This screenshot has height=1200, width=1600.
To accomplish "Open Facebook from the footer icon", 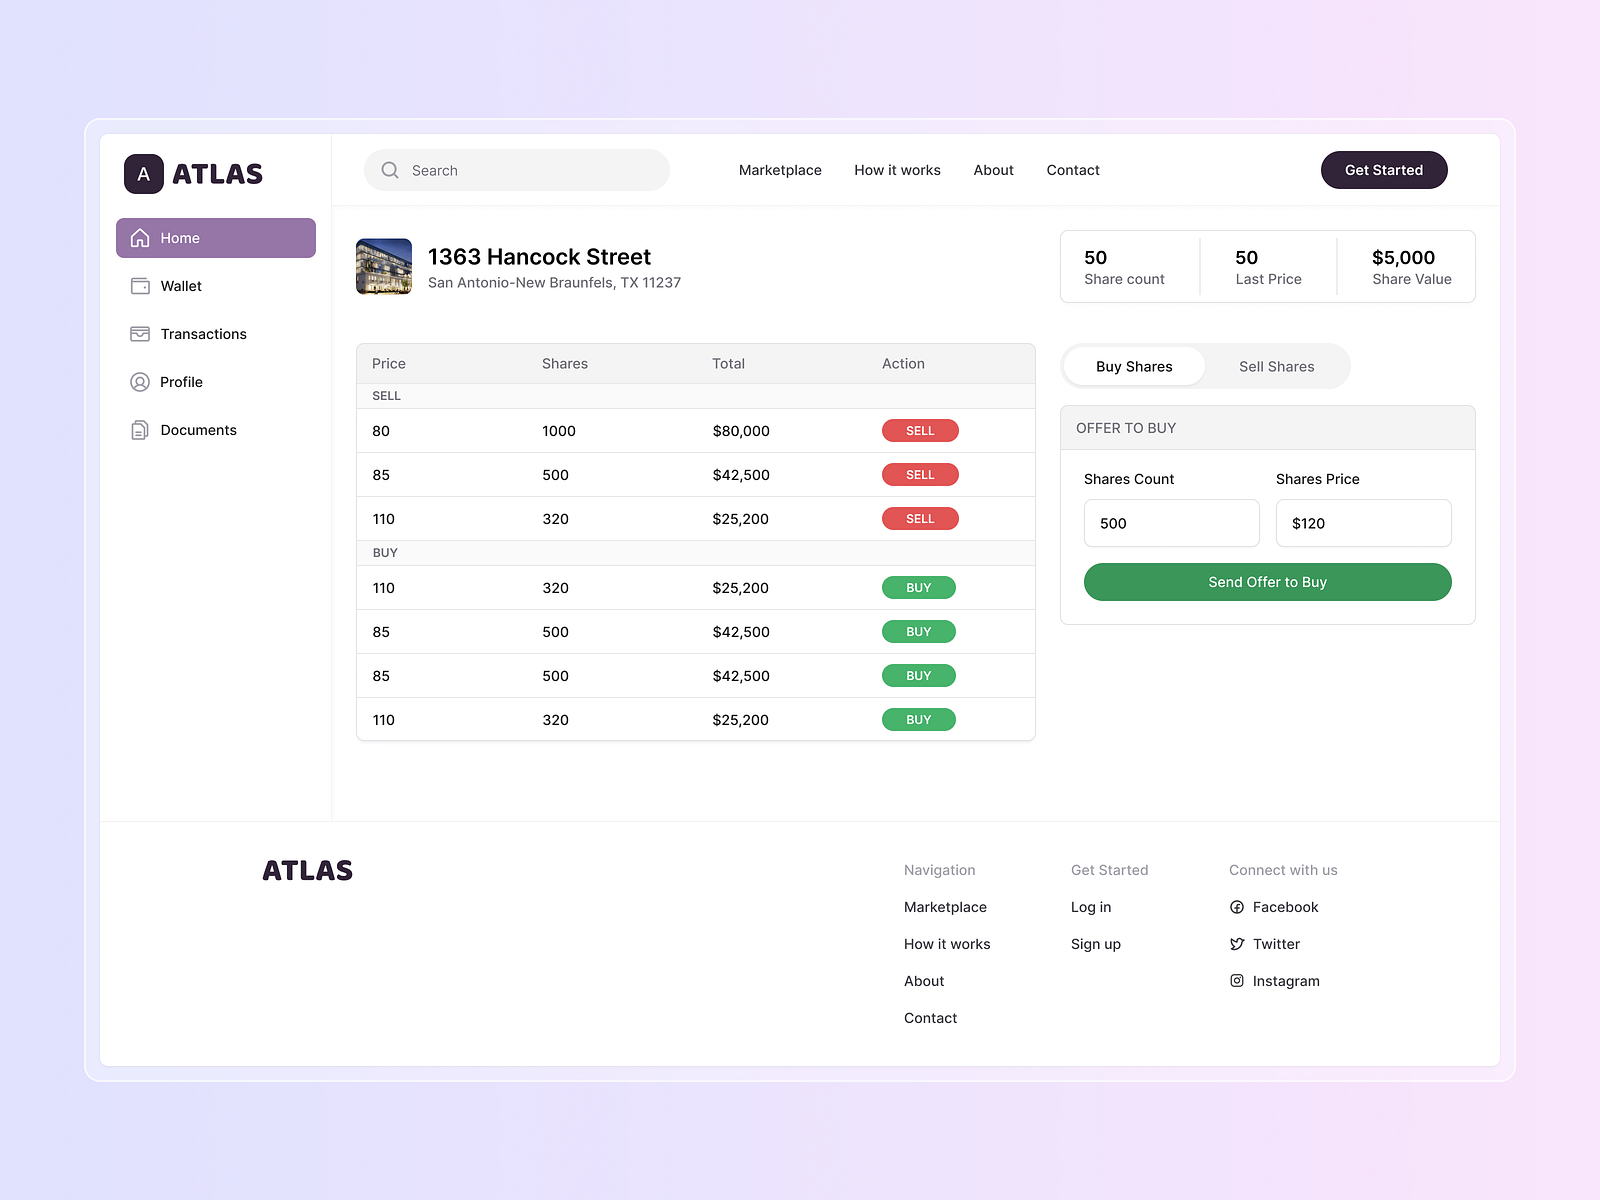I will point(1237,907).
